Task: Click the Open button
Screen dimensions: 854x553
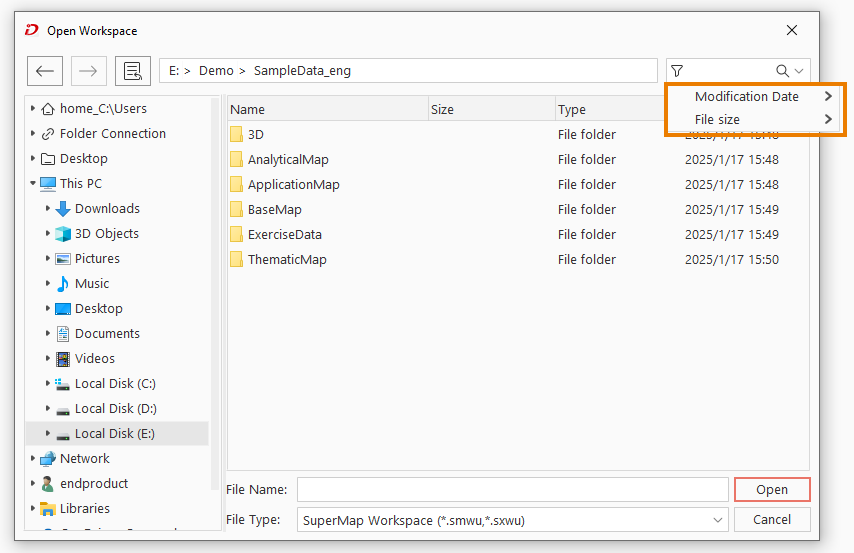Action: (x=771, y=490)
